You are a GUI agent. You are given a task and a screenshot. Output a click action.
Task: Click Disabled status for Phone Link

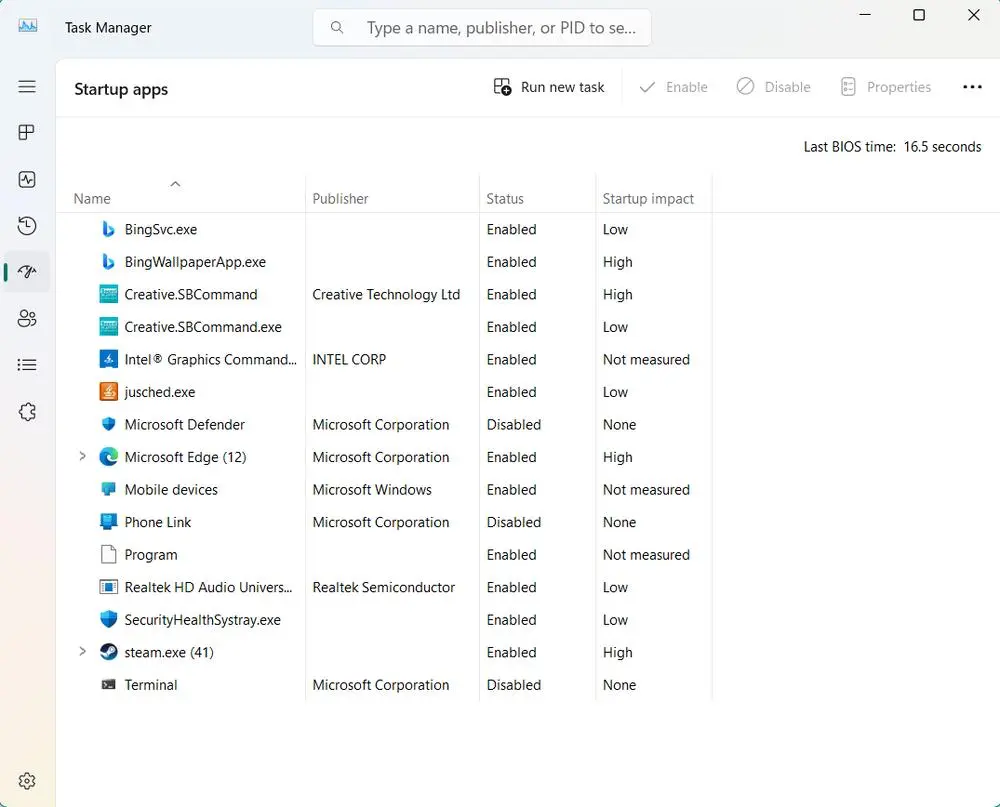[x=513, y=522]
